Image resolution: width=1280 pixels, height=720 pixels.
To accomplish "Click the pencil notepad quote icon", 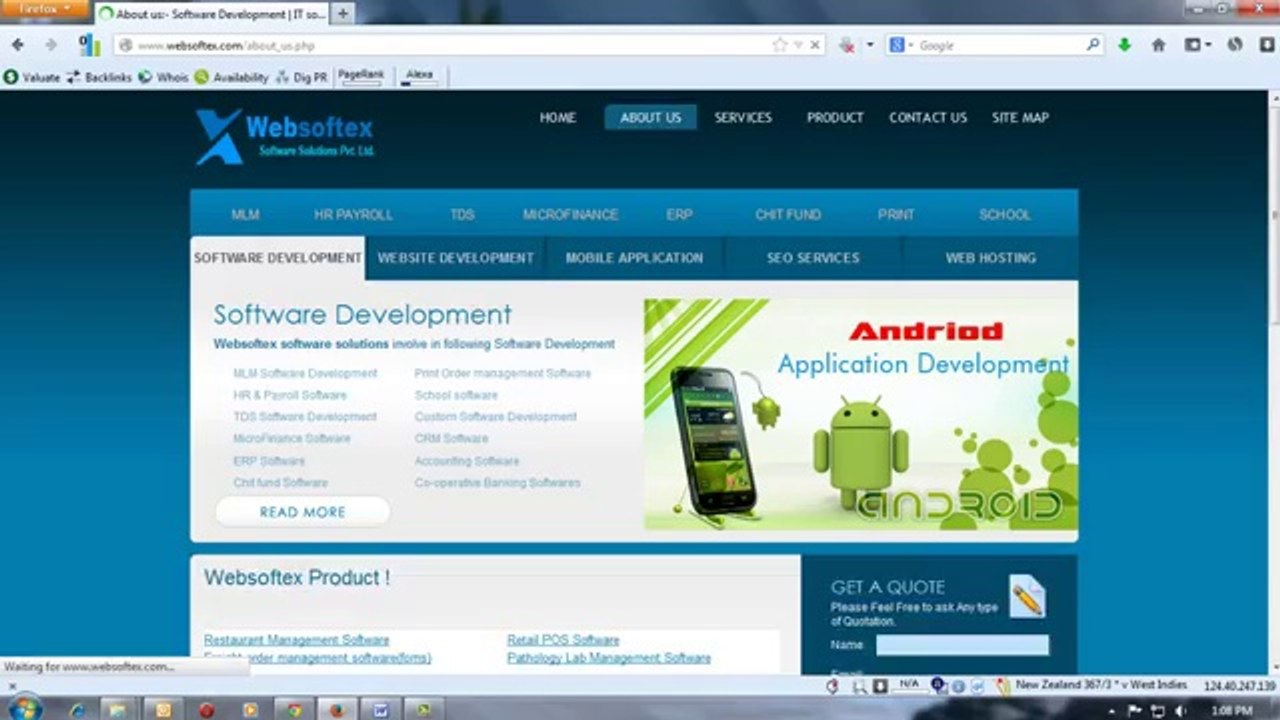I will click(1026, 596).
